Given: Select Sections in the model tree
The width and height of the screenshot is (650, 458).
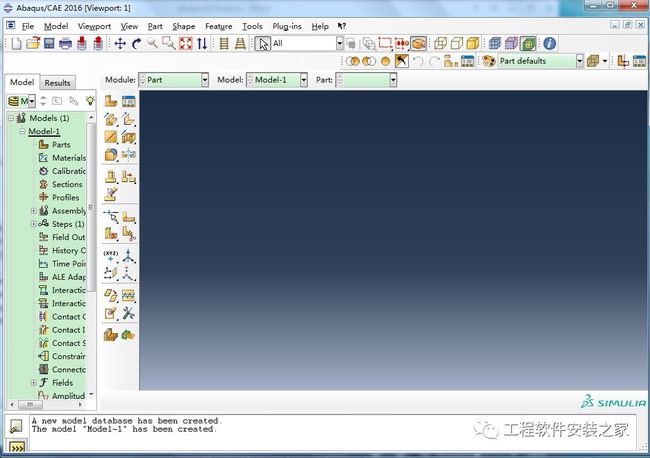Looking at the screenshot, I should pos(67,184).
